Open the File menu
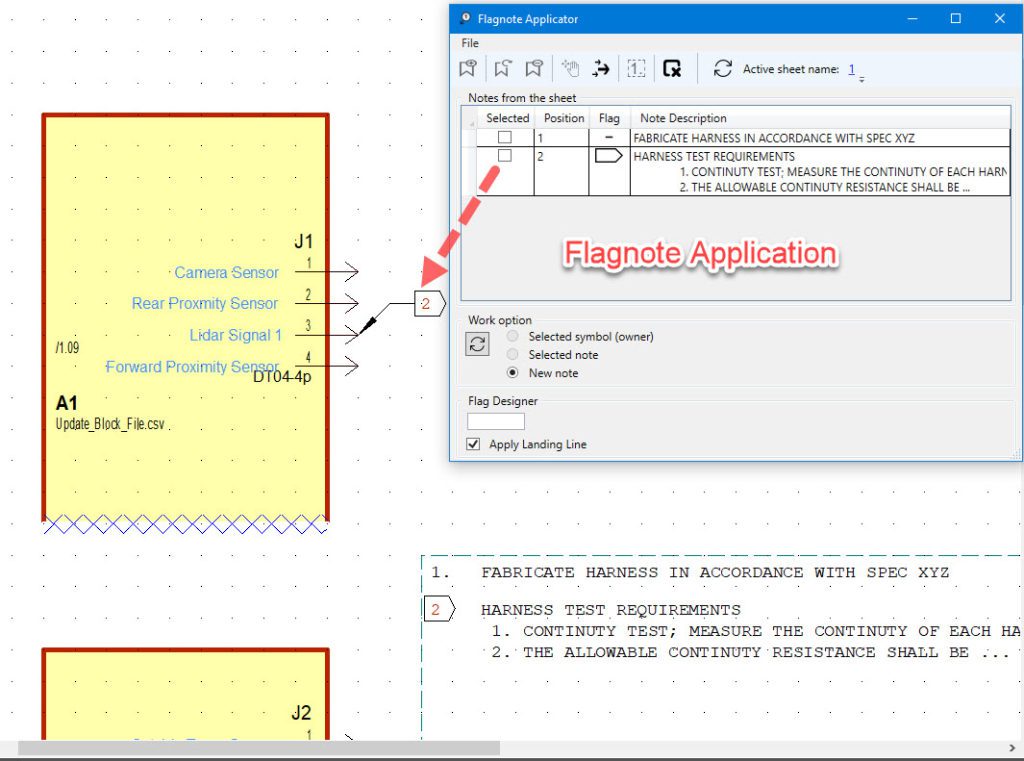Image resolution: width=1024 pixels, height=761 pixels. (x=470, y=43)
